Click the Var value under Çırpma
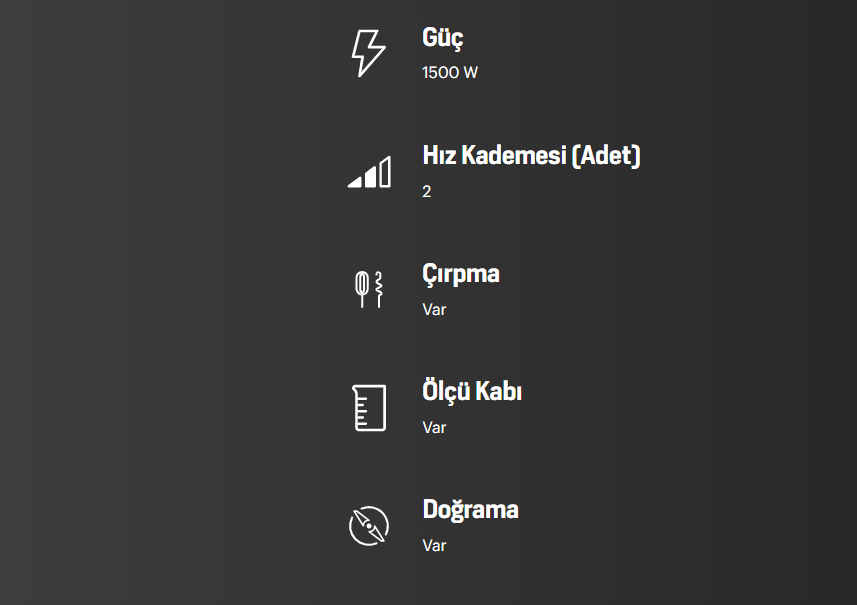 (434, 309)
